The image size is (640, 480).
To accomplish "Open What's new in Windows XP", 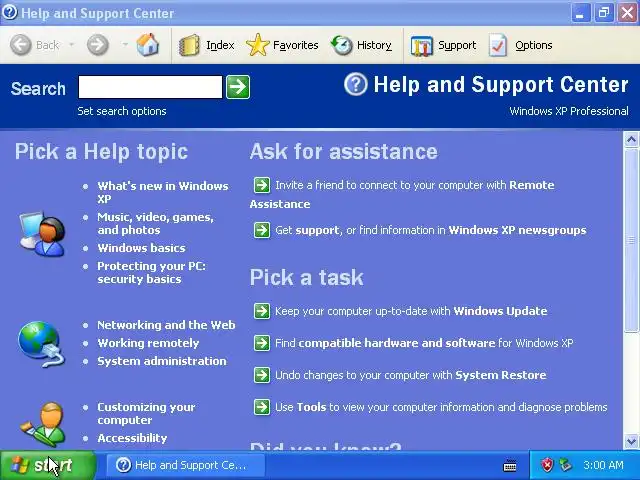I will click(162, 192).
